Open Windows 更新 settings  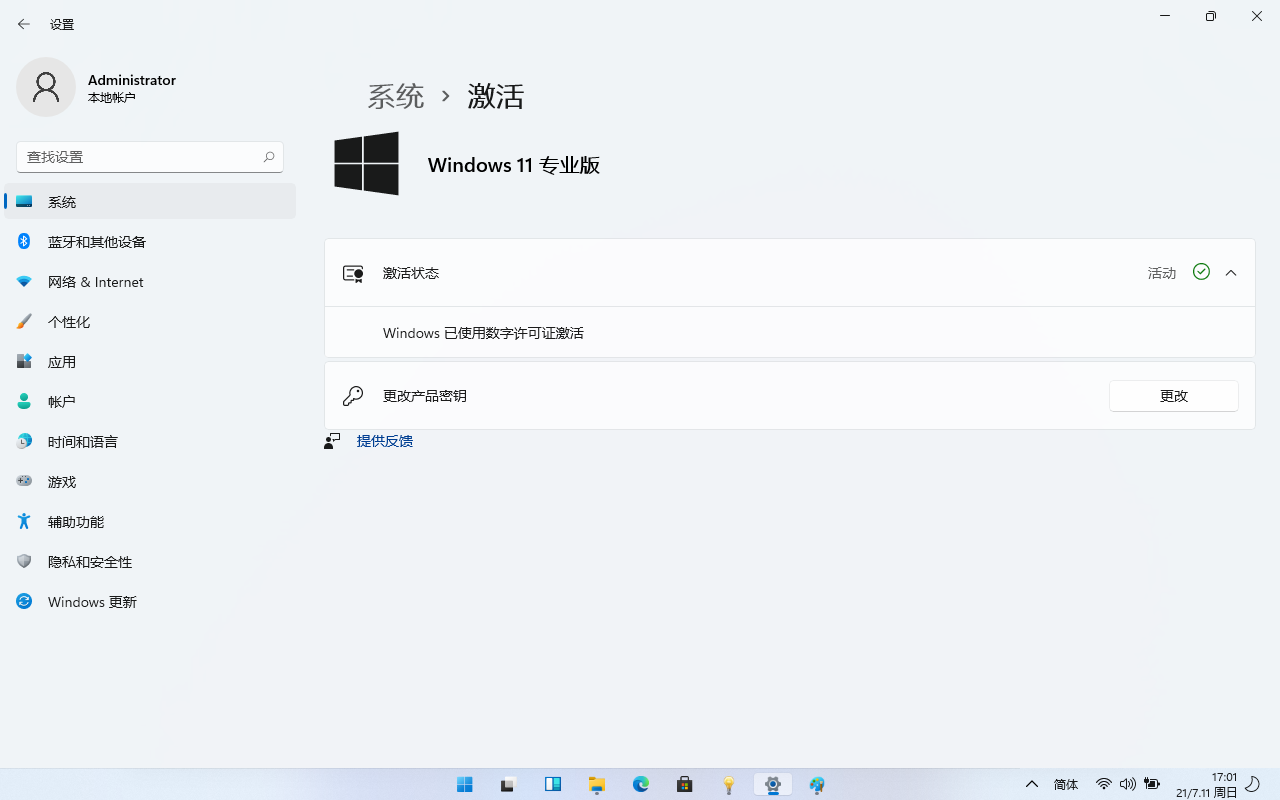coord(150,602)
